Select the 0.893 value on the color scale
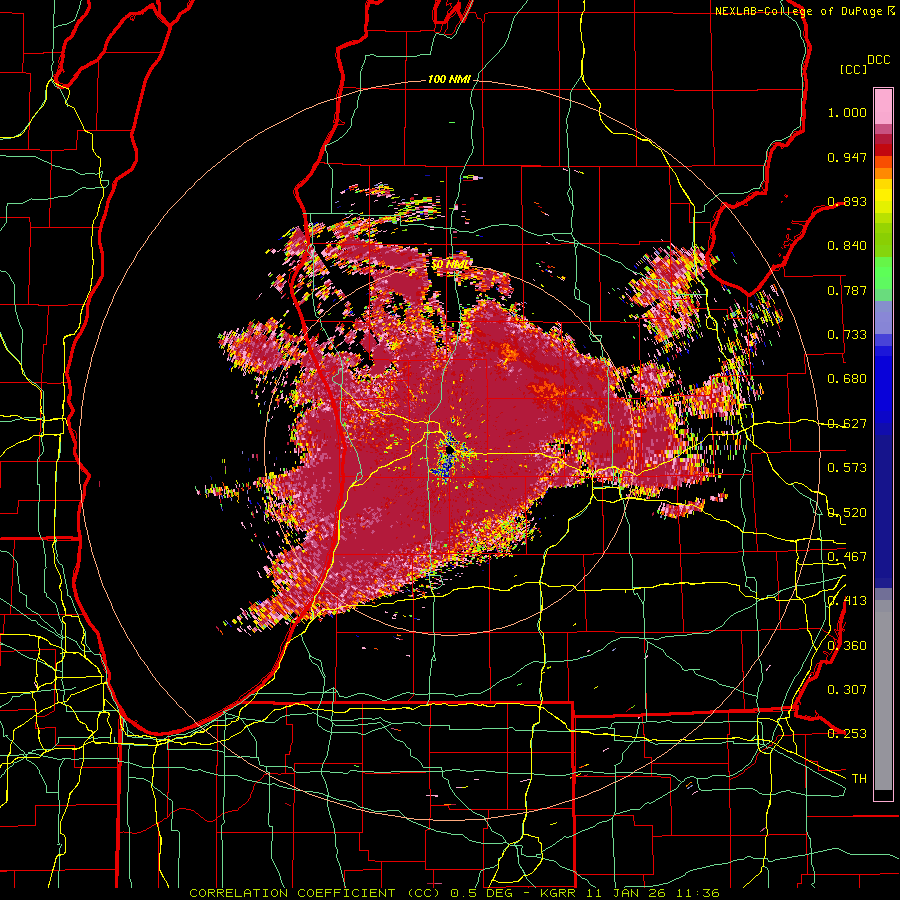The image size is (900, 900). click(x=847, y=201)
